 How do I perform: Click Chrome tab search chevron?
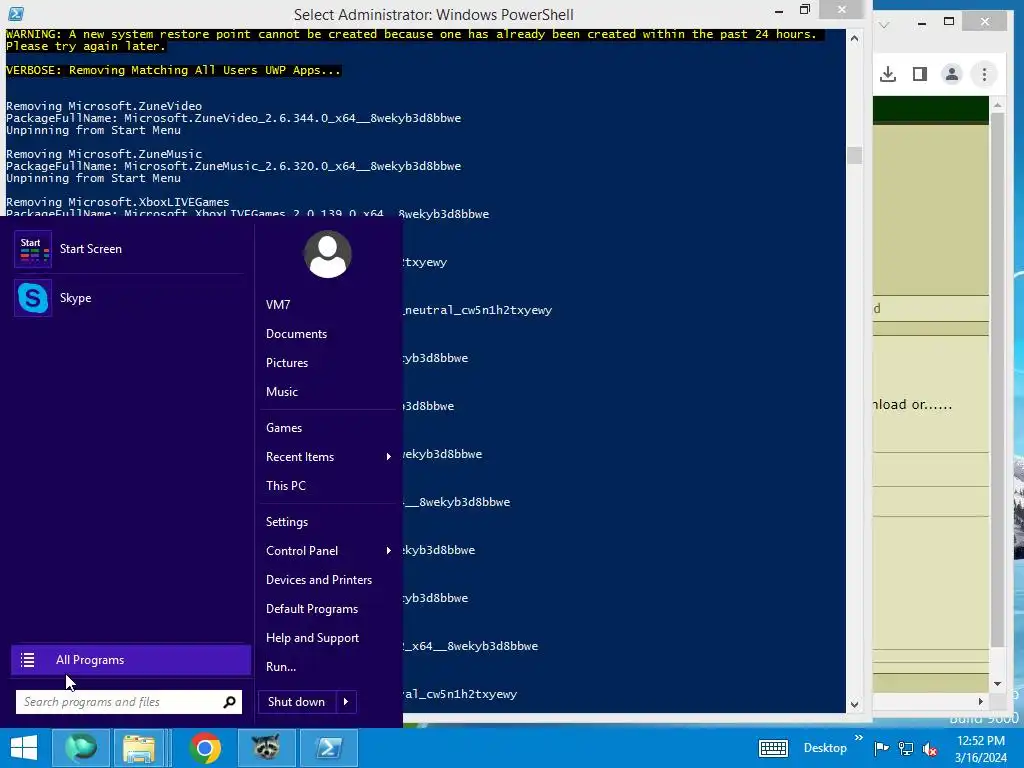(884, 24)
